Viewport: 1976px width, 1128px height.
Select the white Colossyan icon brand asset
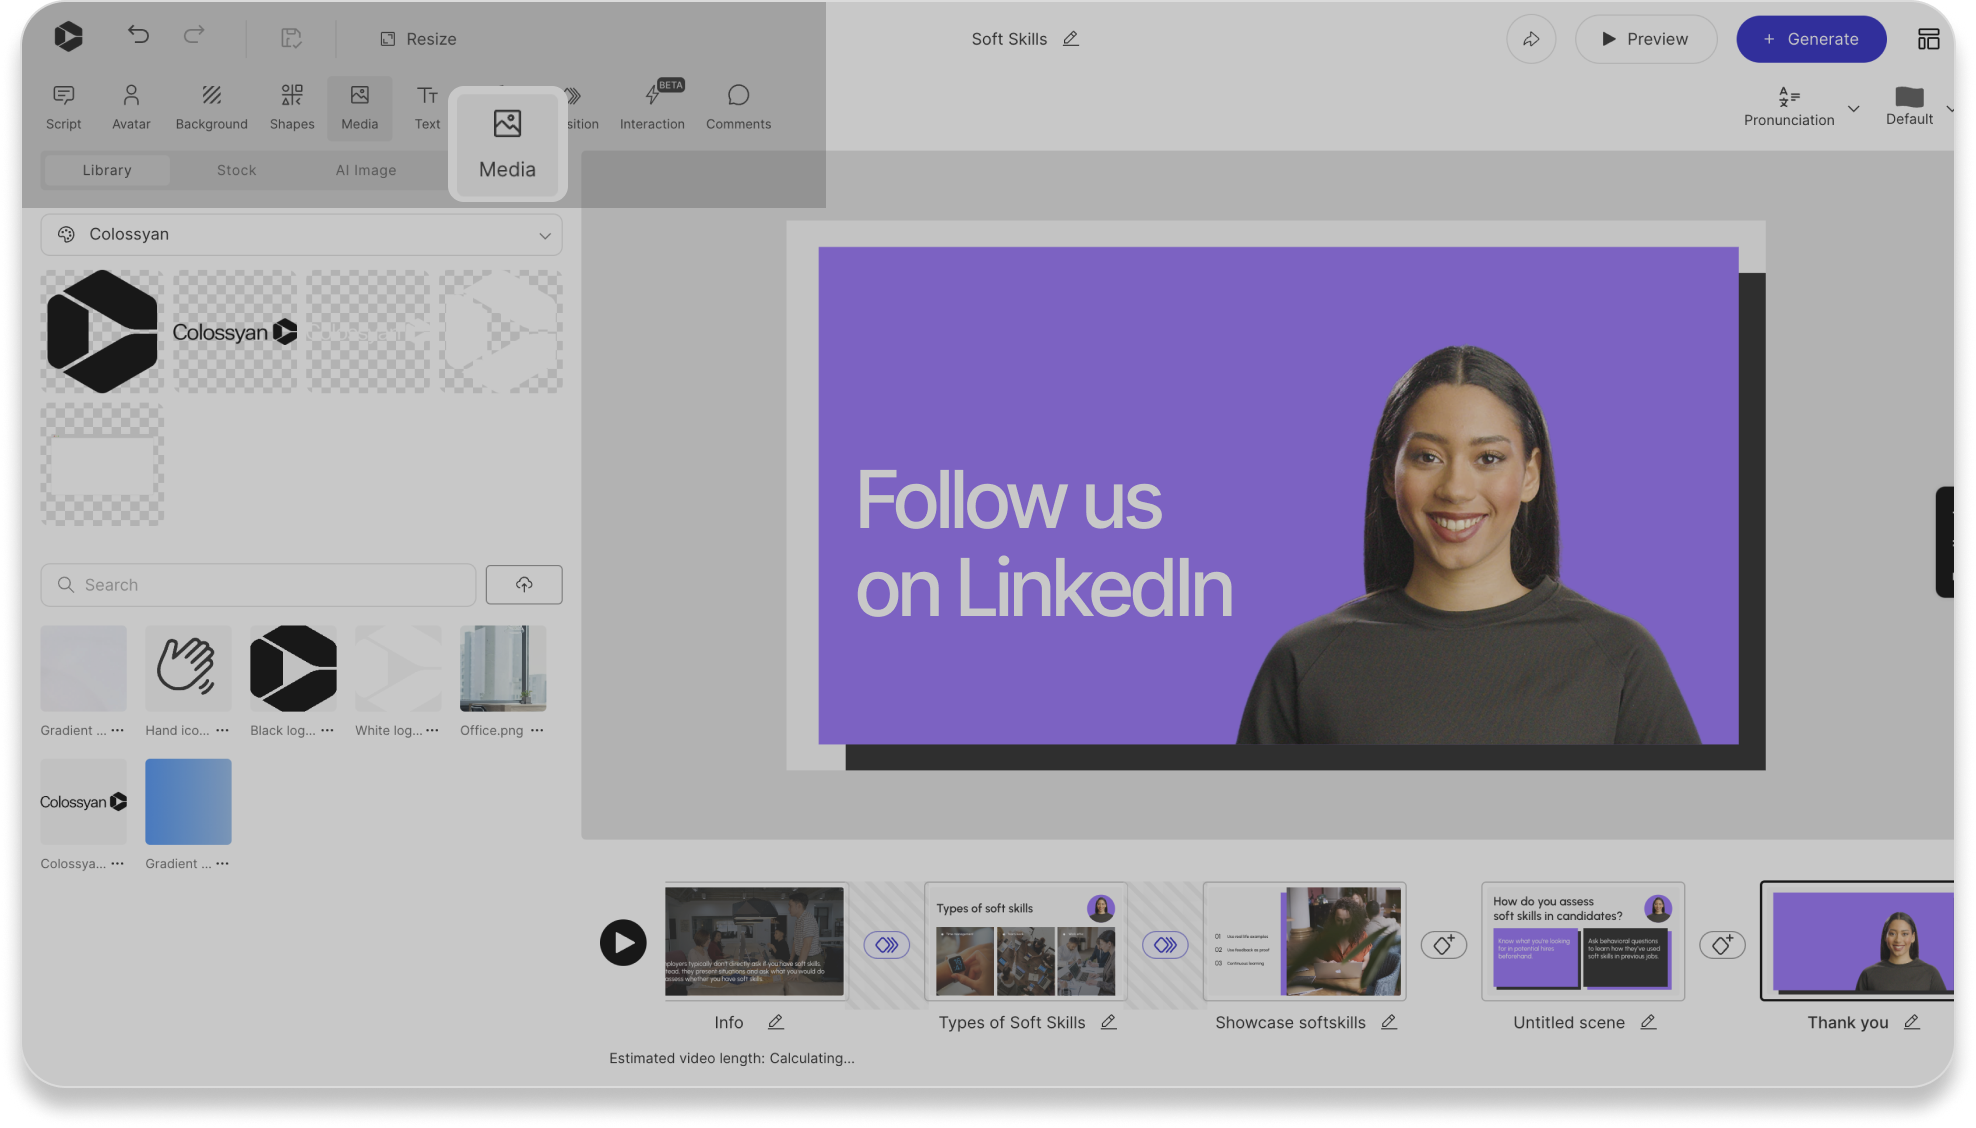[501, 331]
